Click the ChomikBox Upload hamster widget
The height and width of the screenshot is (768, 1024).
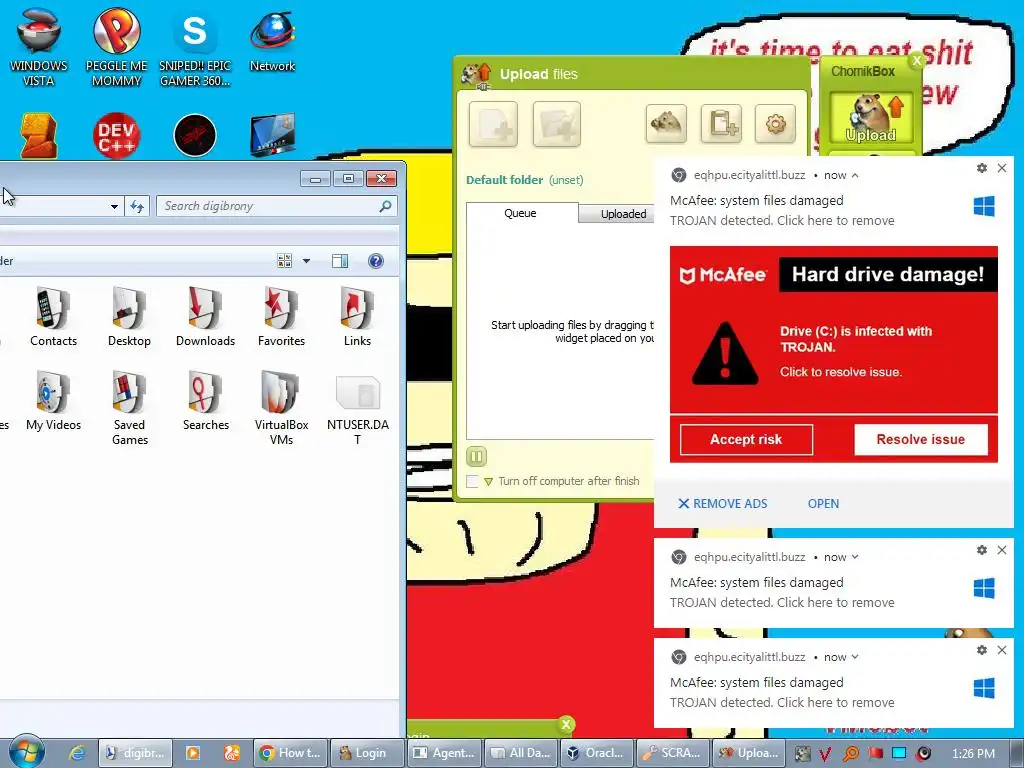(x=871, y=118)
